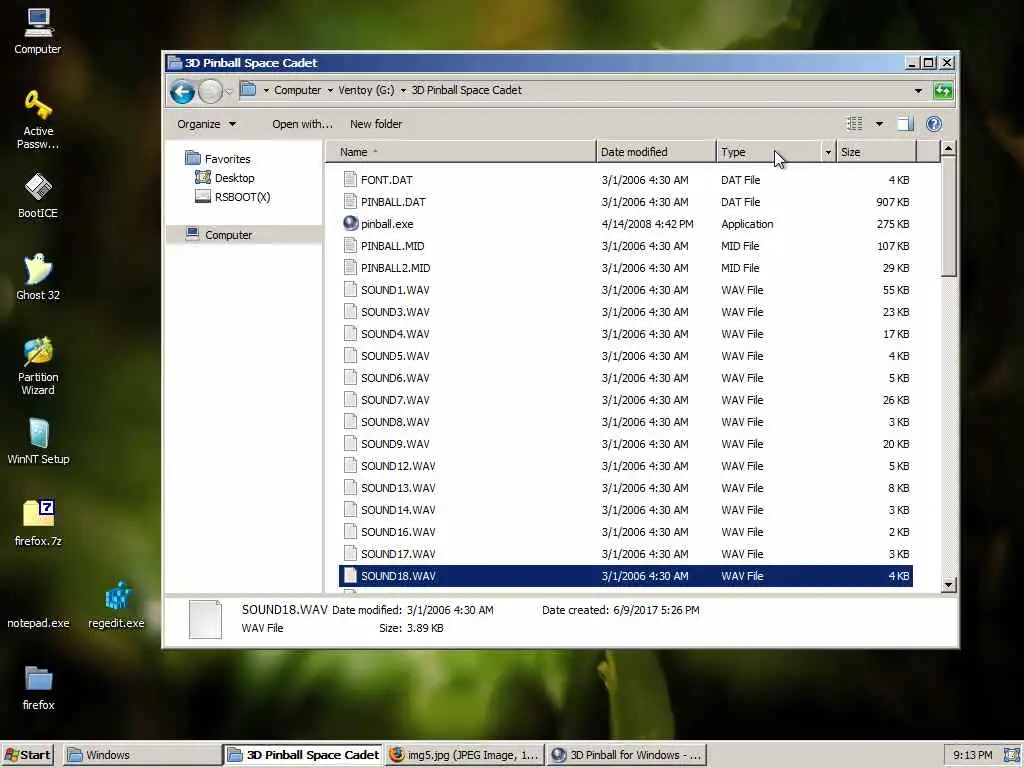Click the large file preview thumbnail in details pane
The width and height of the screenshot is (1024, 768).
[x=205, y=619]
